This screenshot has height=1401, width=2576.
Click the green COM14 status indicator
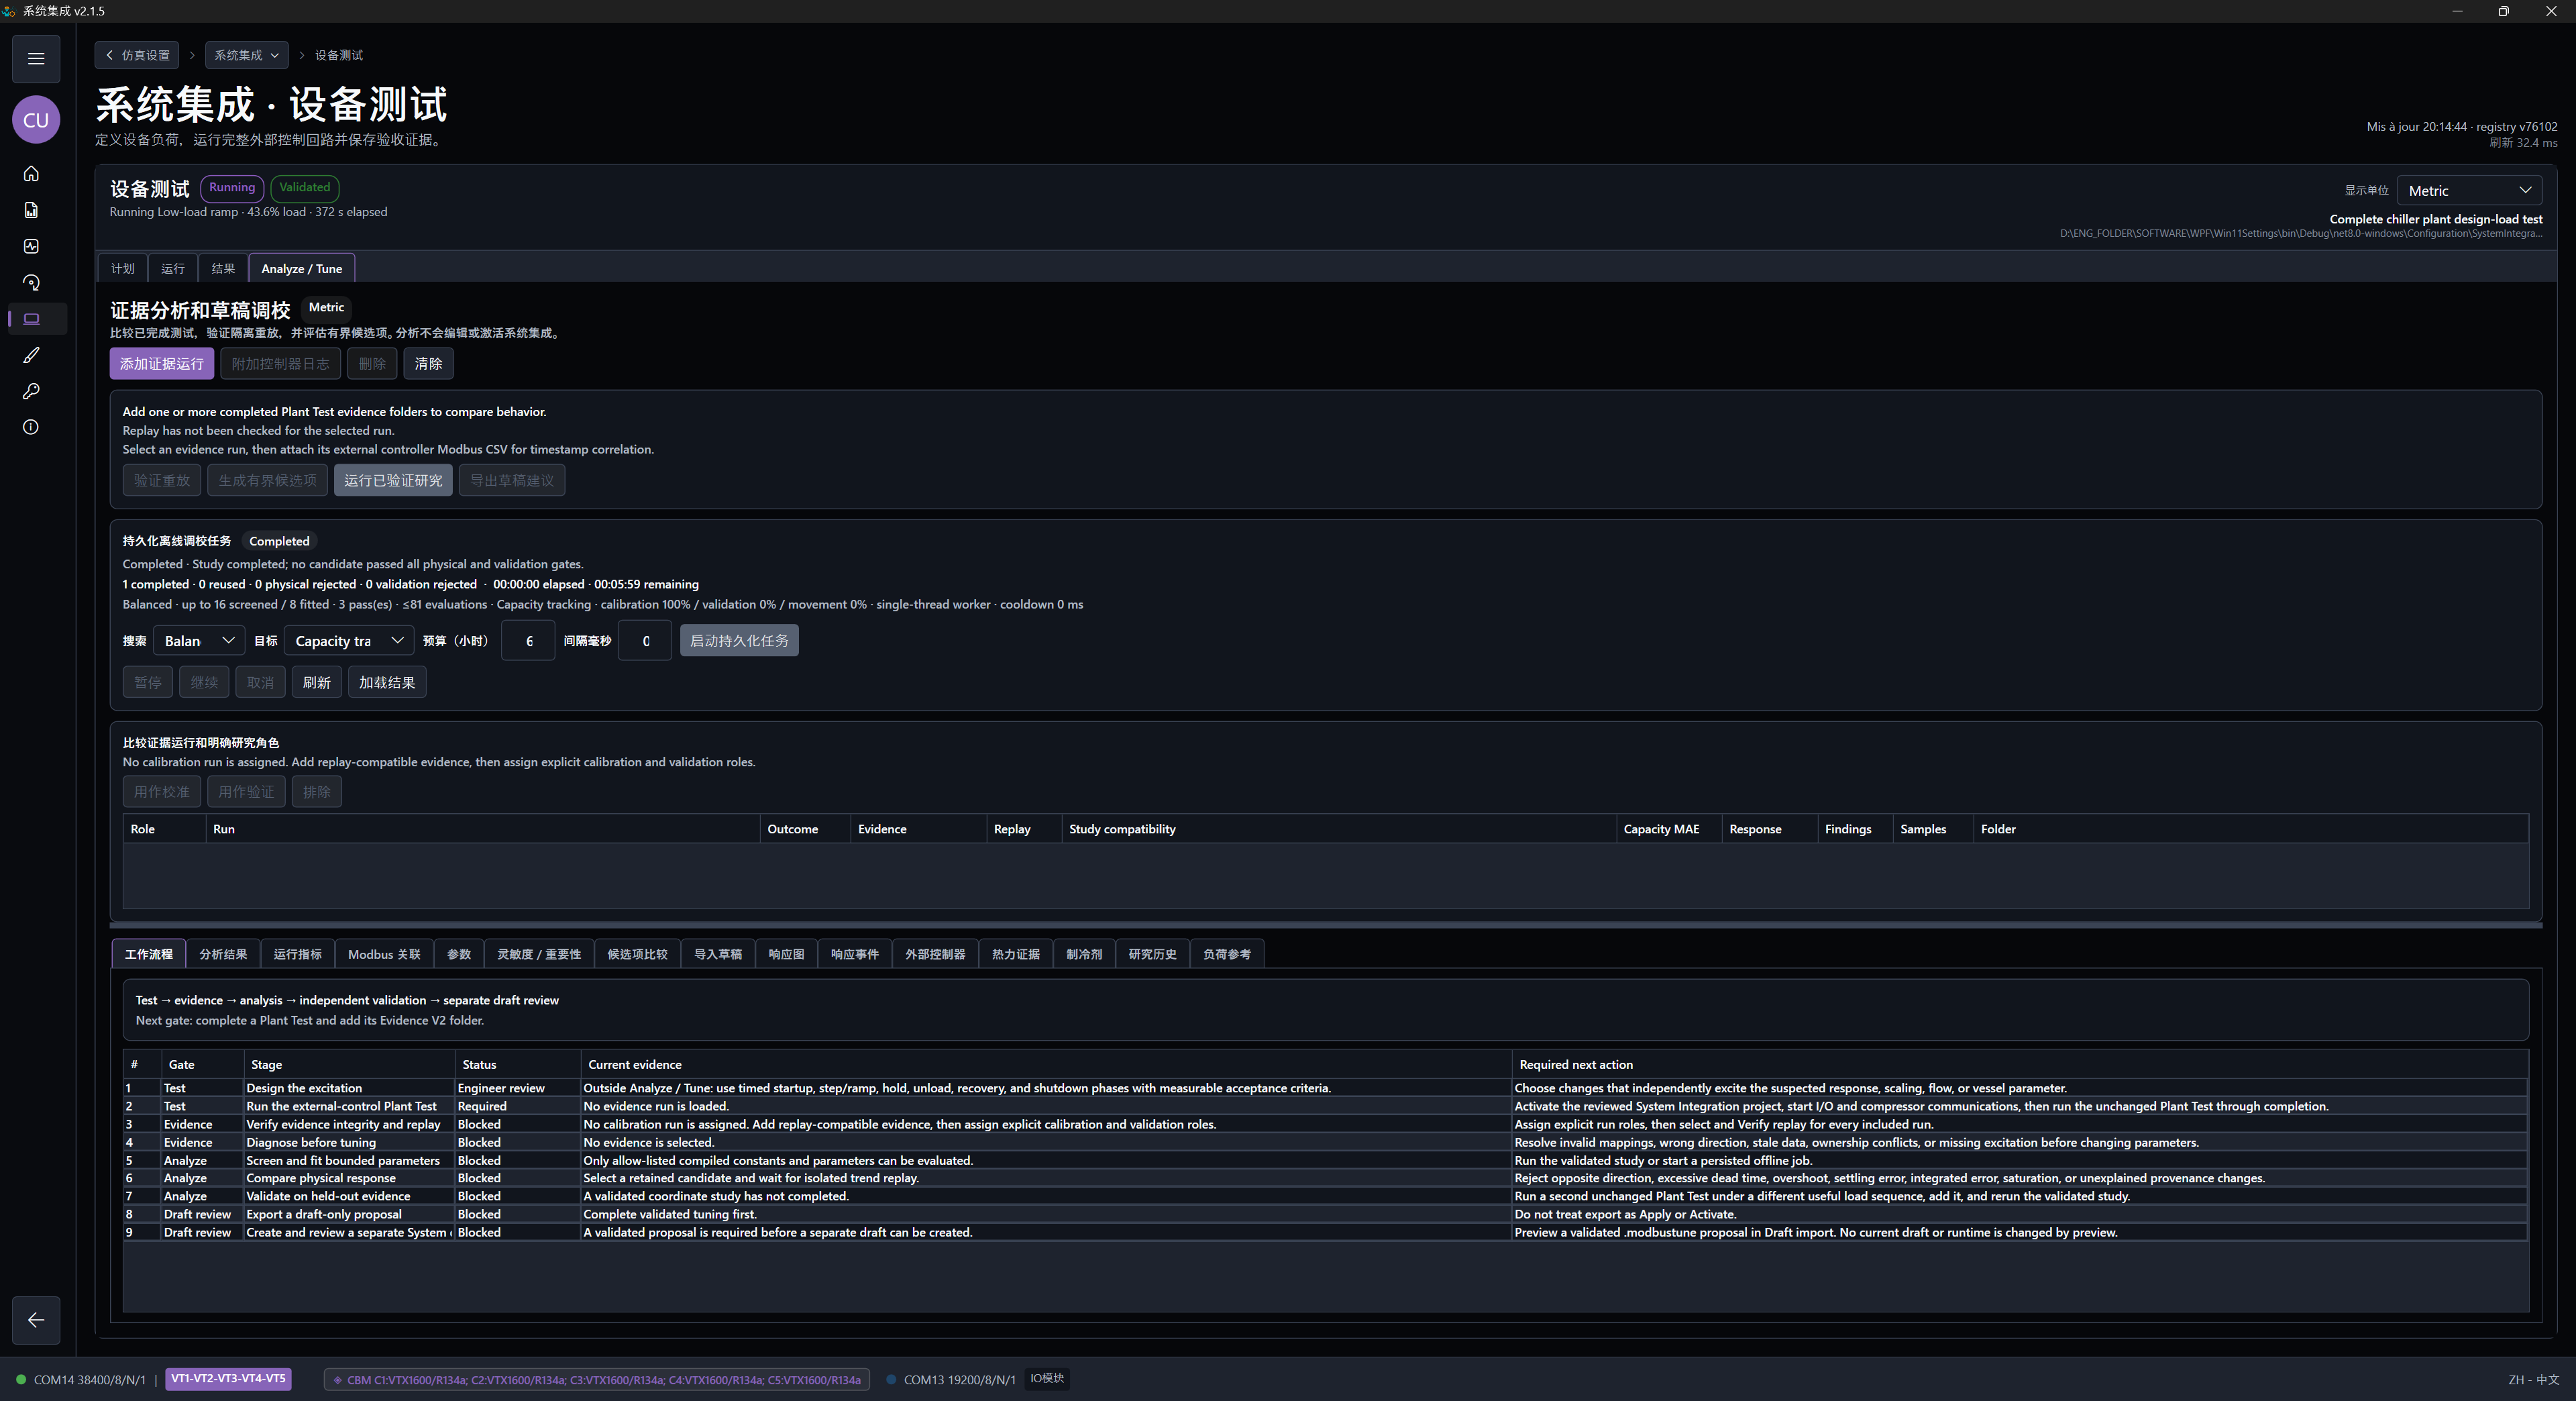point(21,1379)
